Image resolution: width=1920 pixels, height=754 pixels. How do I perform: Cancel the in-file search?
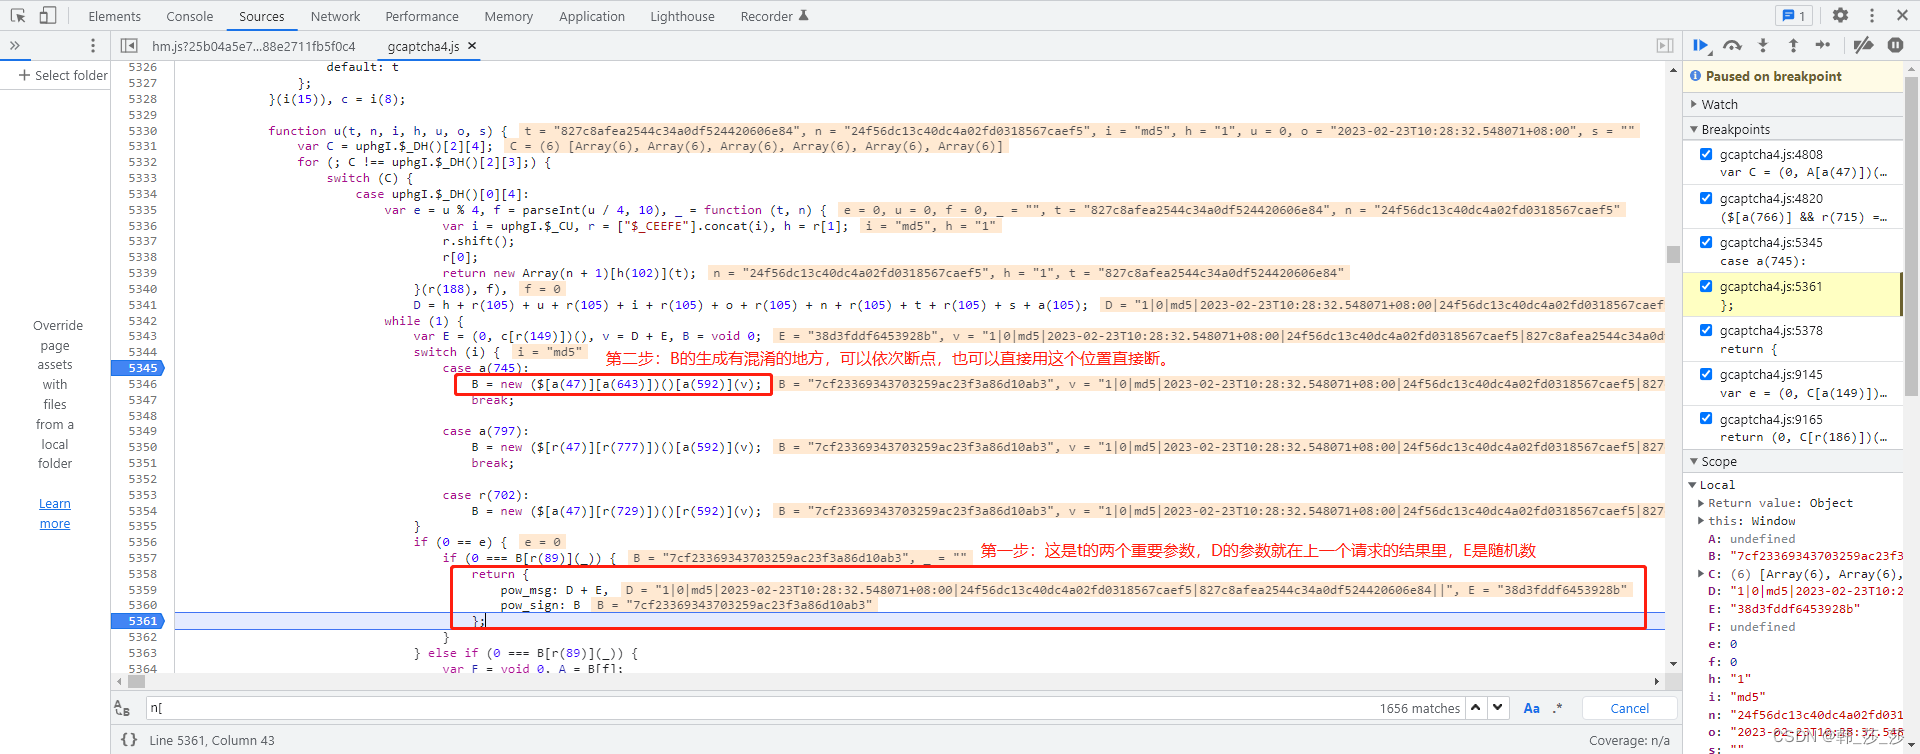[x=1629, y=708]
